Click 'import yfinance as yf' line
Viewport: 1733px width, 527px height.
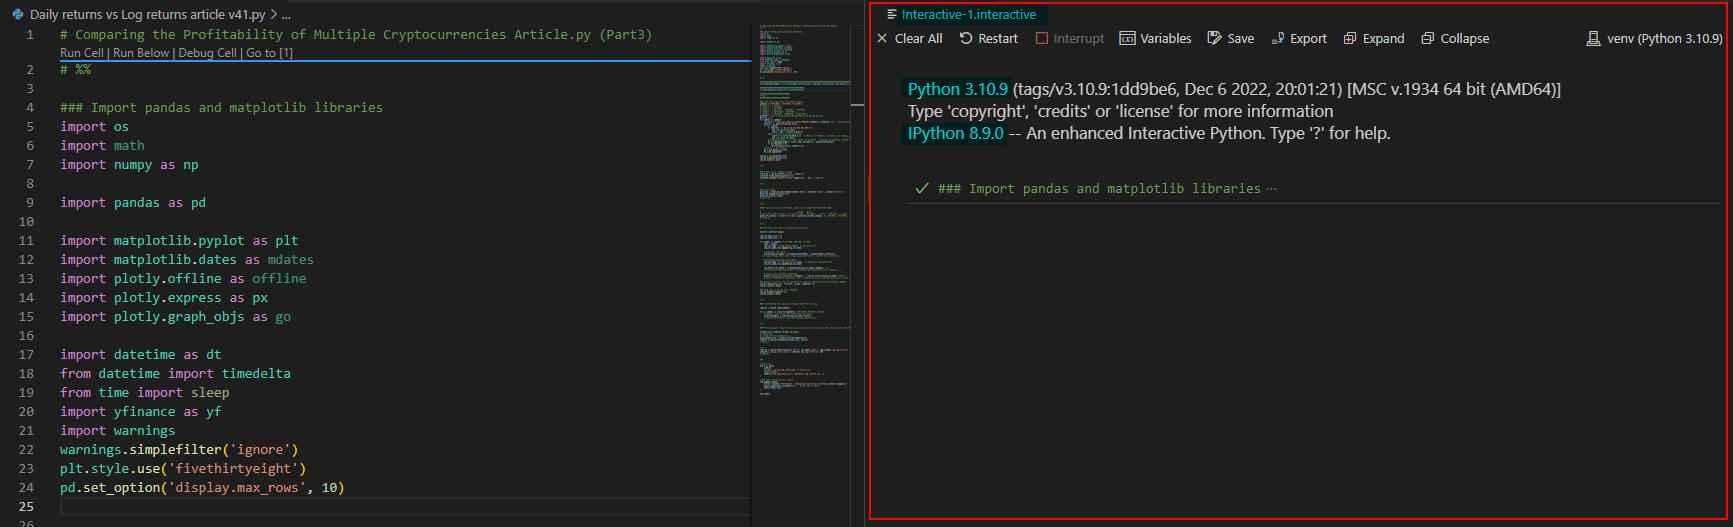pyautogui.click(x=141, y=411)
